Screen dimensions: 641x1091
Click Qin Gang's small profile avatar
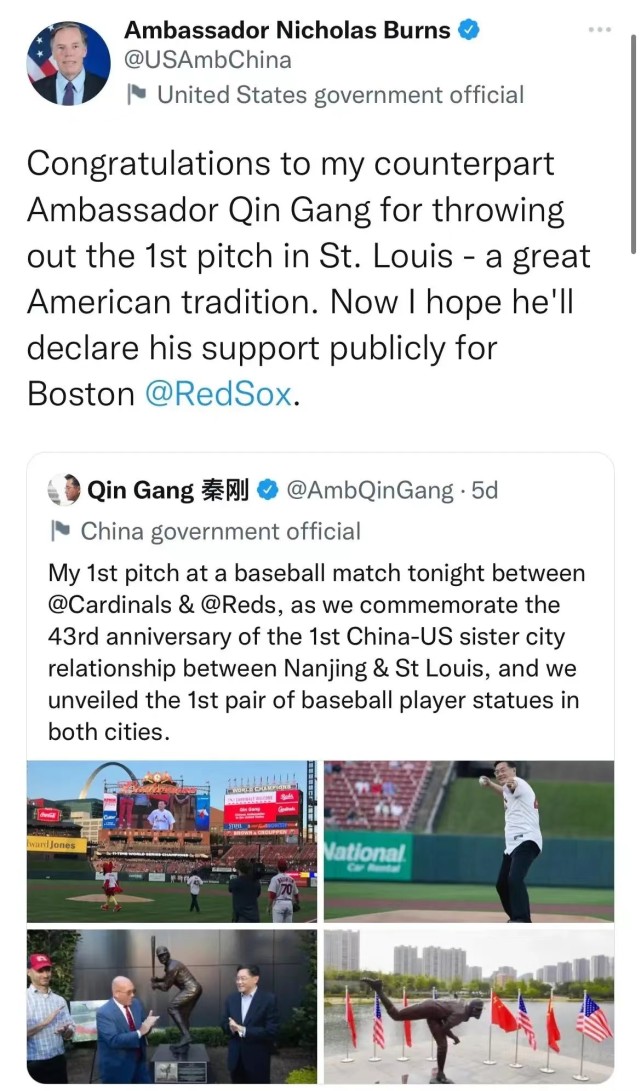[x=64, y=490]
